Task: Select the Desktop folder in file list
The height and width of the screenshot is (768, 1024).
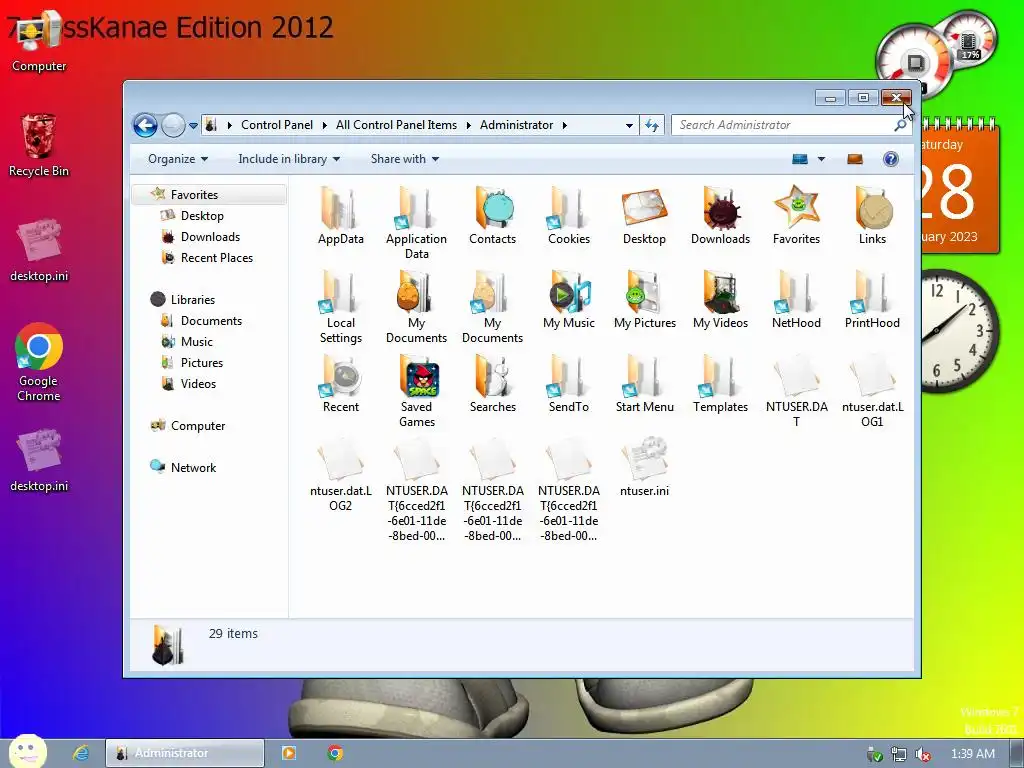Action: point(645,216)
